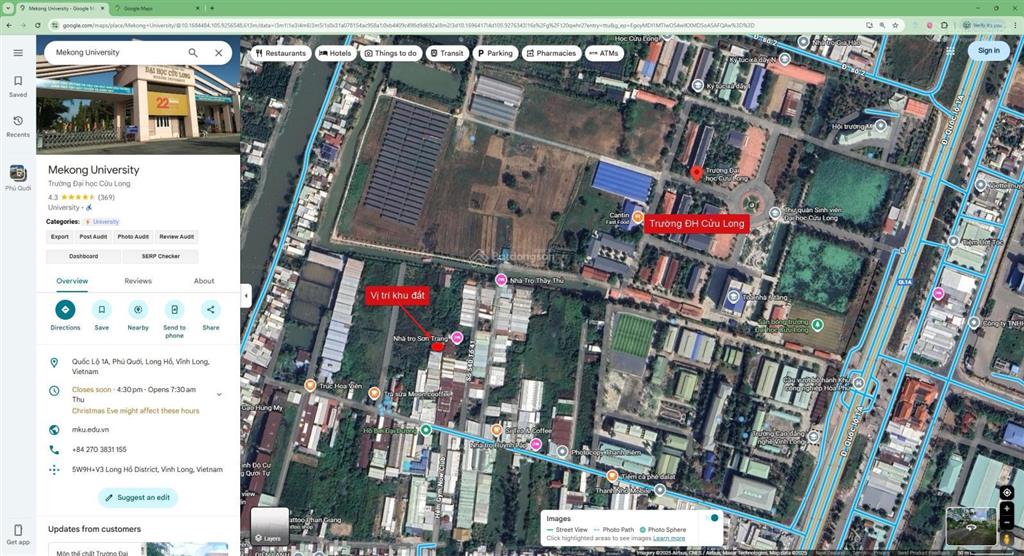
Task: Click Nhà Trọ Thầy Thu map marker
Action: coord(501,280)
